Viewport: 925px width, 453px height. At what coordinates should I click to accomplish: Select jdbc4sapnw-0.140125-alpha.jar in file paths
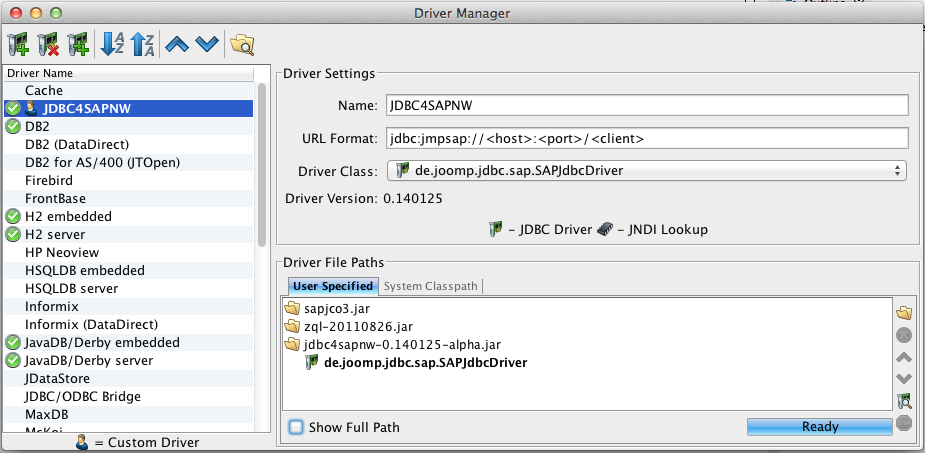(403, 344)
